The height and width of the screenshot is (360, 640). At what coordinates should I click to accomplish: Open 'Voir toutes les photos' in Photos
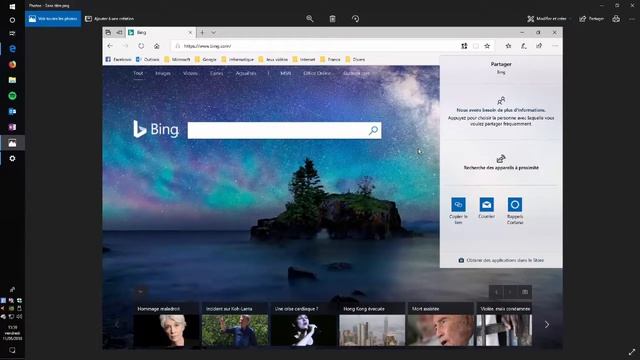coord(53,19)
